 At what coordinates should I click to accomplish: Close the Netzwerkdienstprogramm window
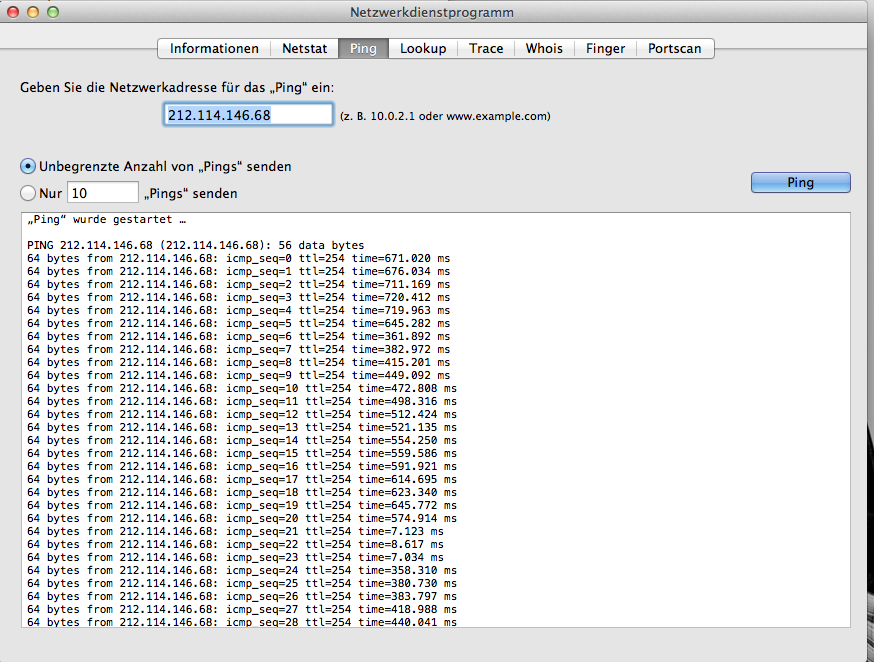point(13,12)
